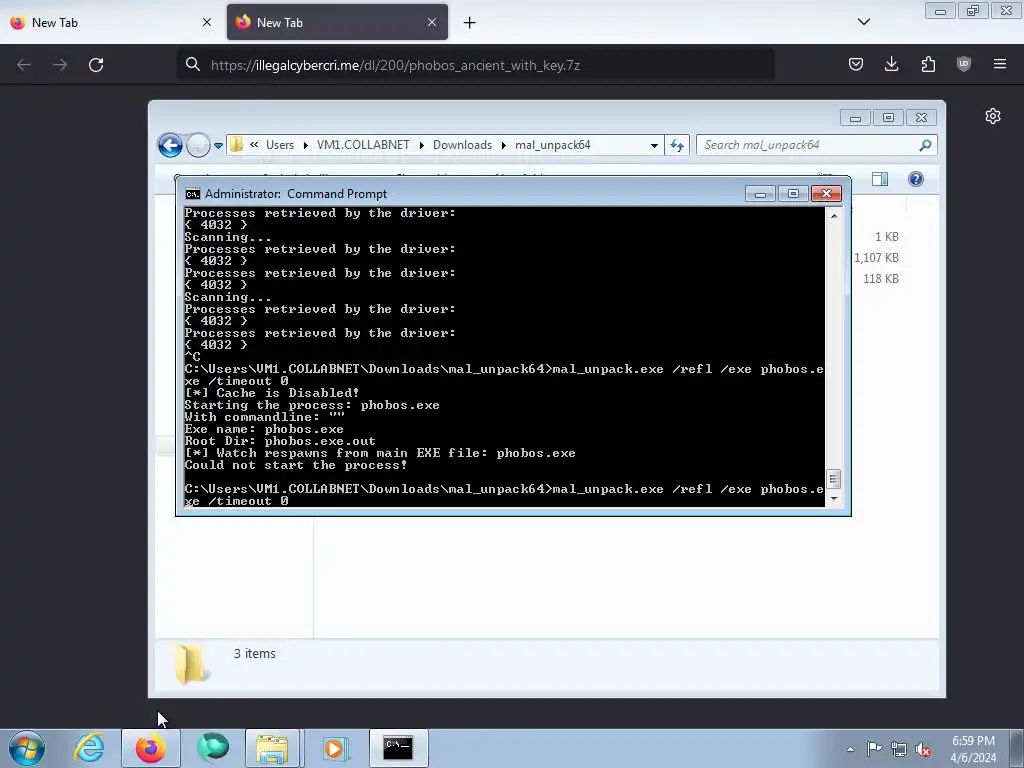Open Windows Explorer from the taskbar

272,748
